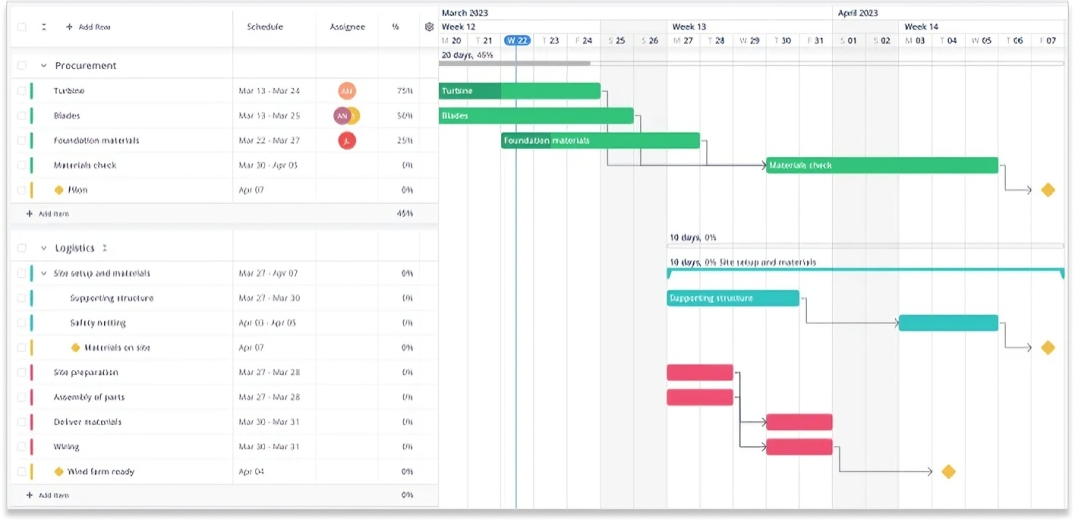Screen dimensions: 1075x522
Task: Click the Assignee column header
Action: (x=347, y=27)
